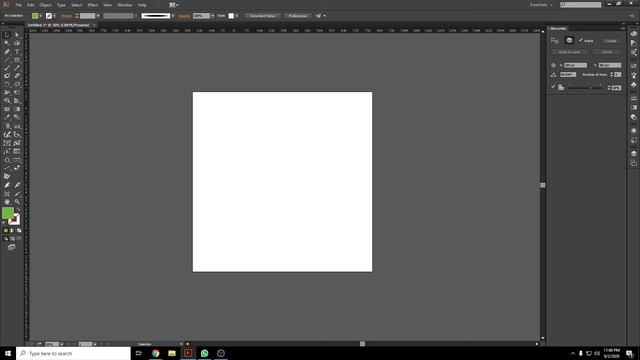Select the Type tool
The image size is (640, 360).
pos(17,51)
